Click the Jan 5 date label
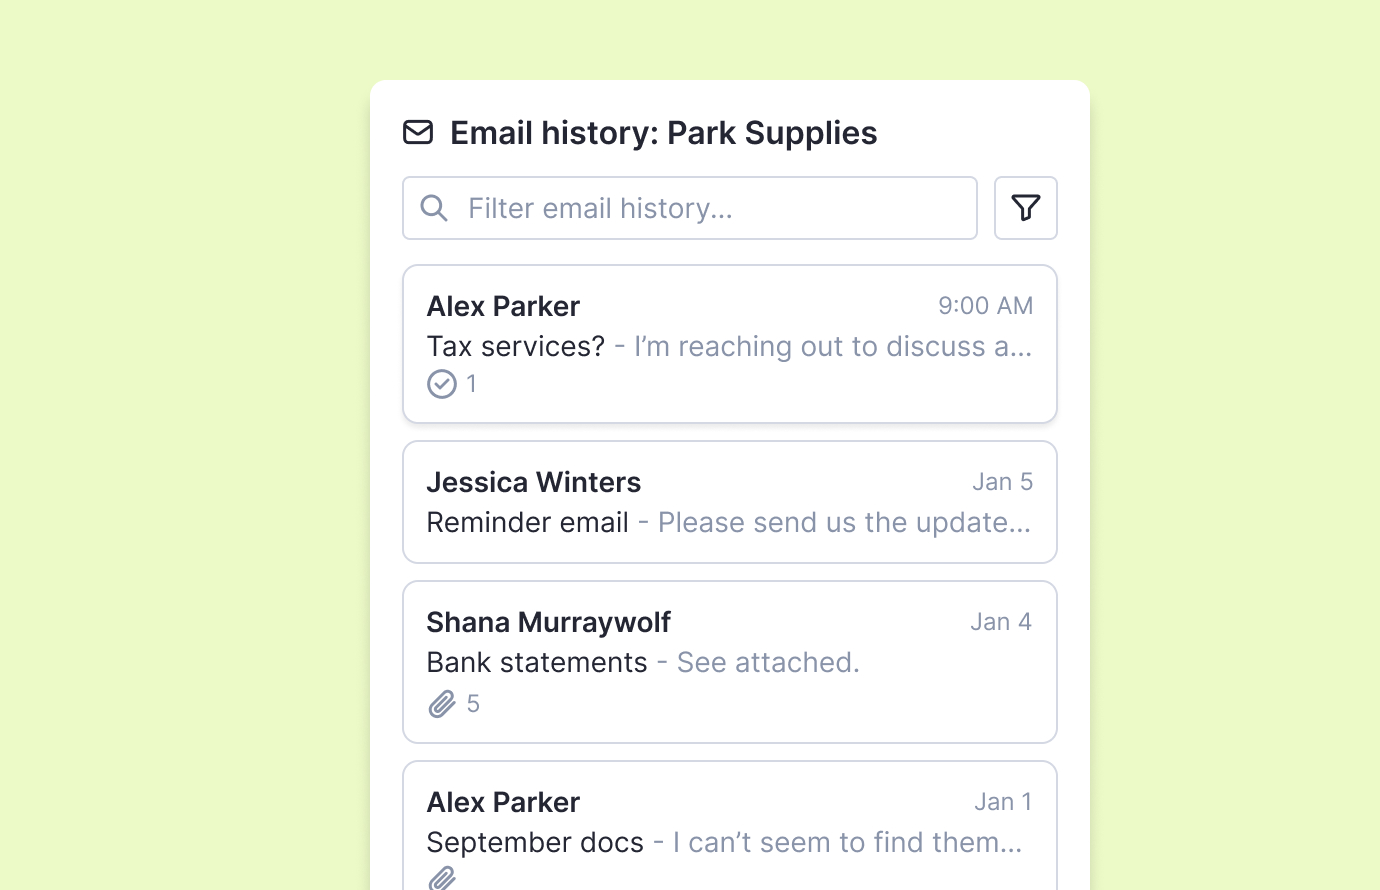 (1002, 482)
